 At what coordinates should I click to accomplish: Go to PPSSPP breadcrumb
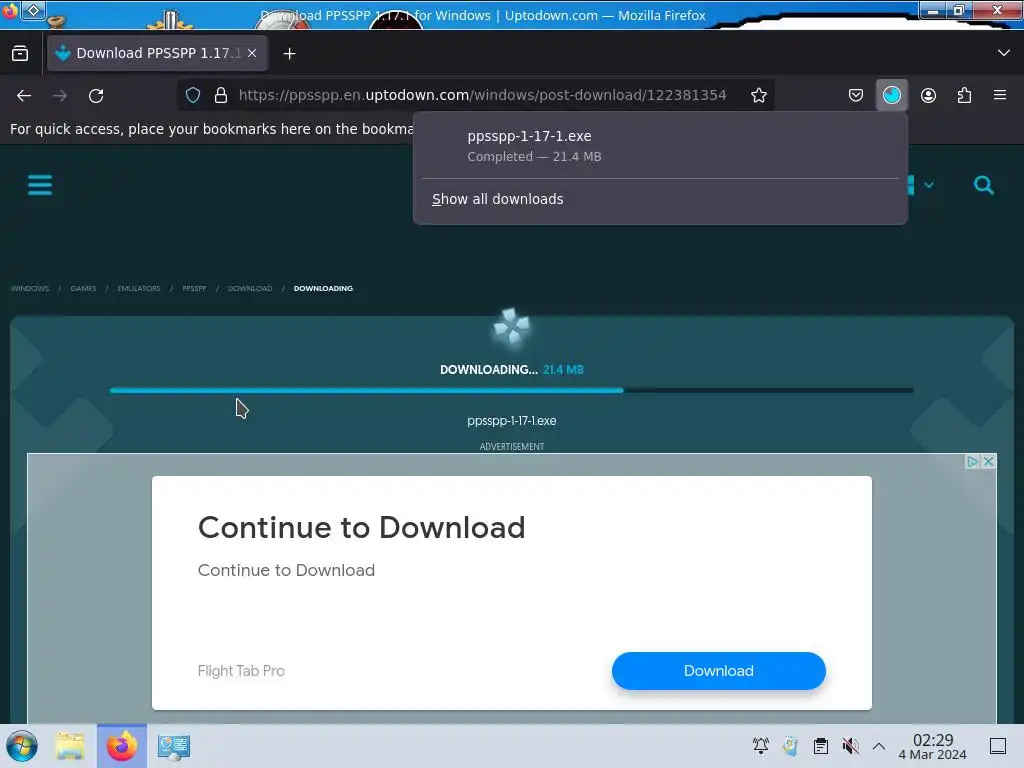click(194, 288)
